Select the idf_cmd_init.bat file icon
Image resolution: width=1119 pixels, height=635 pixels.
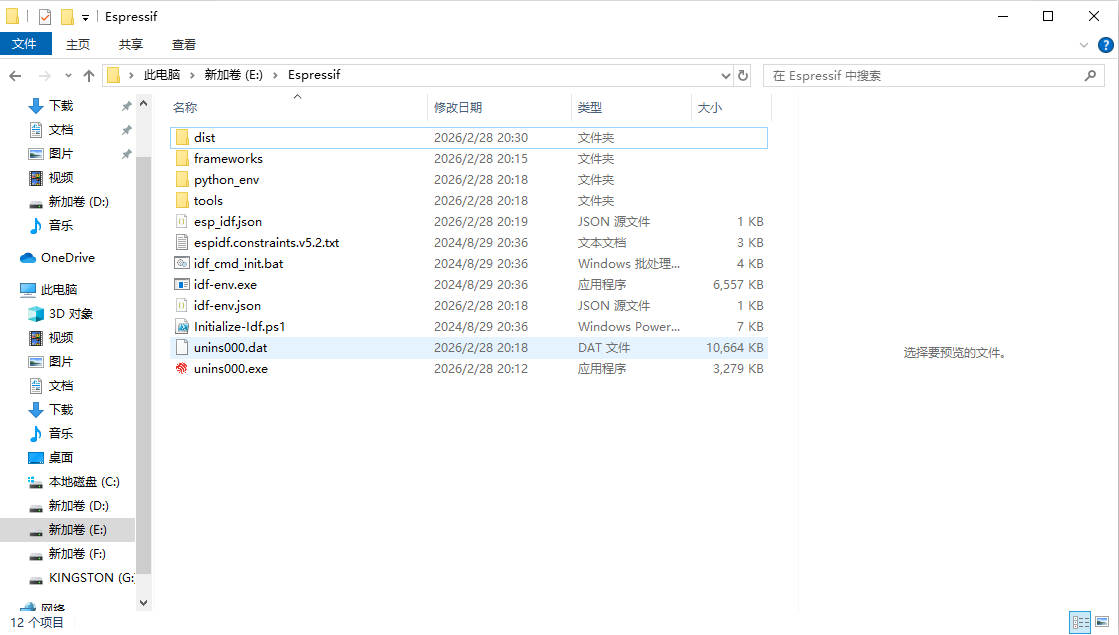coord(182,263)
